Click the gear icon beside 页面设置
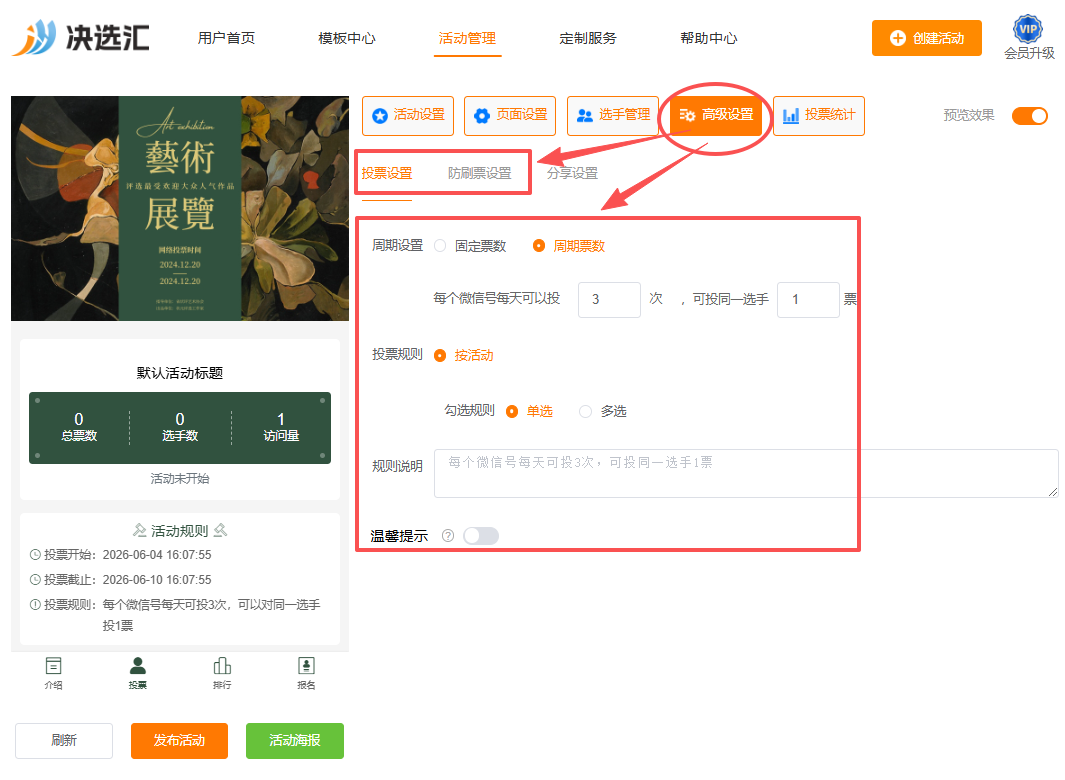The image size is (1065, 780). tap(482, 116)
